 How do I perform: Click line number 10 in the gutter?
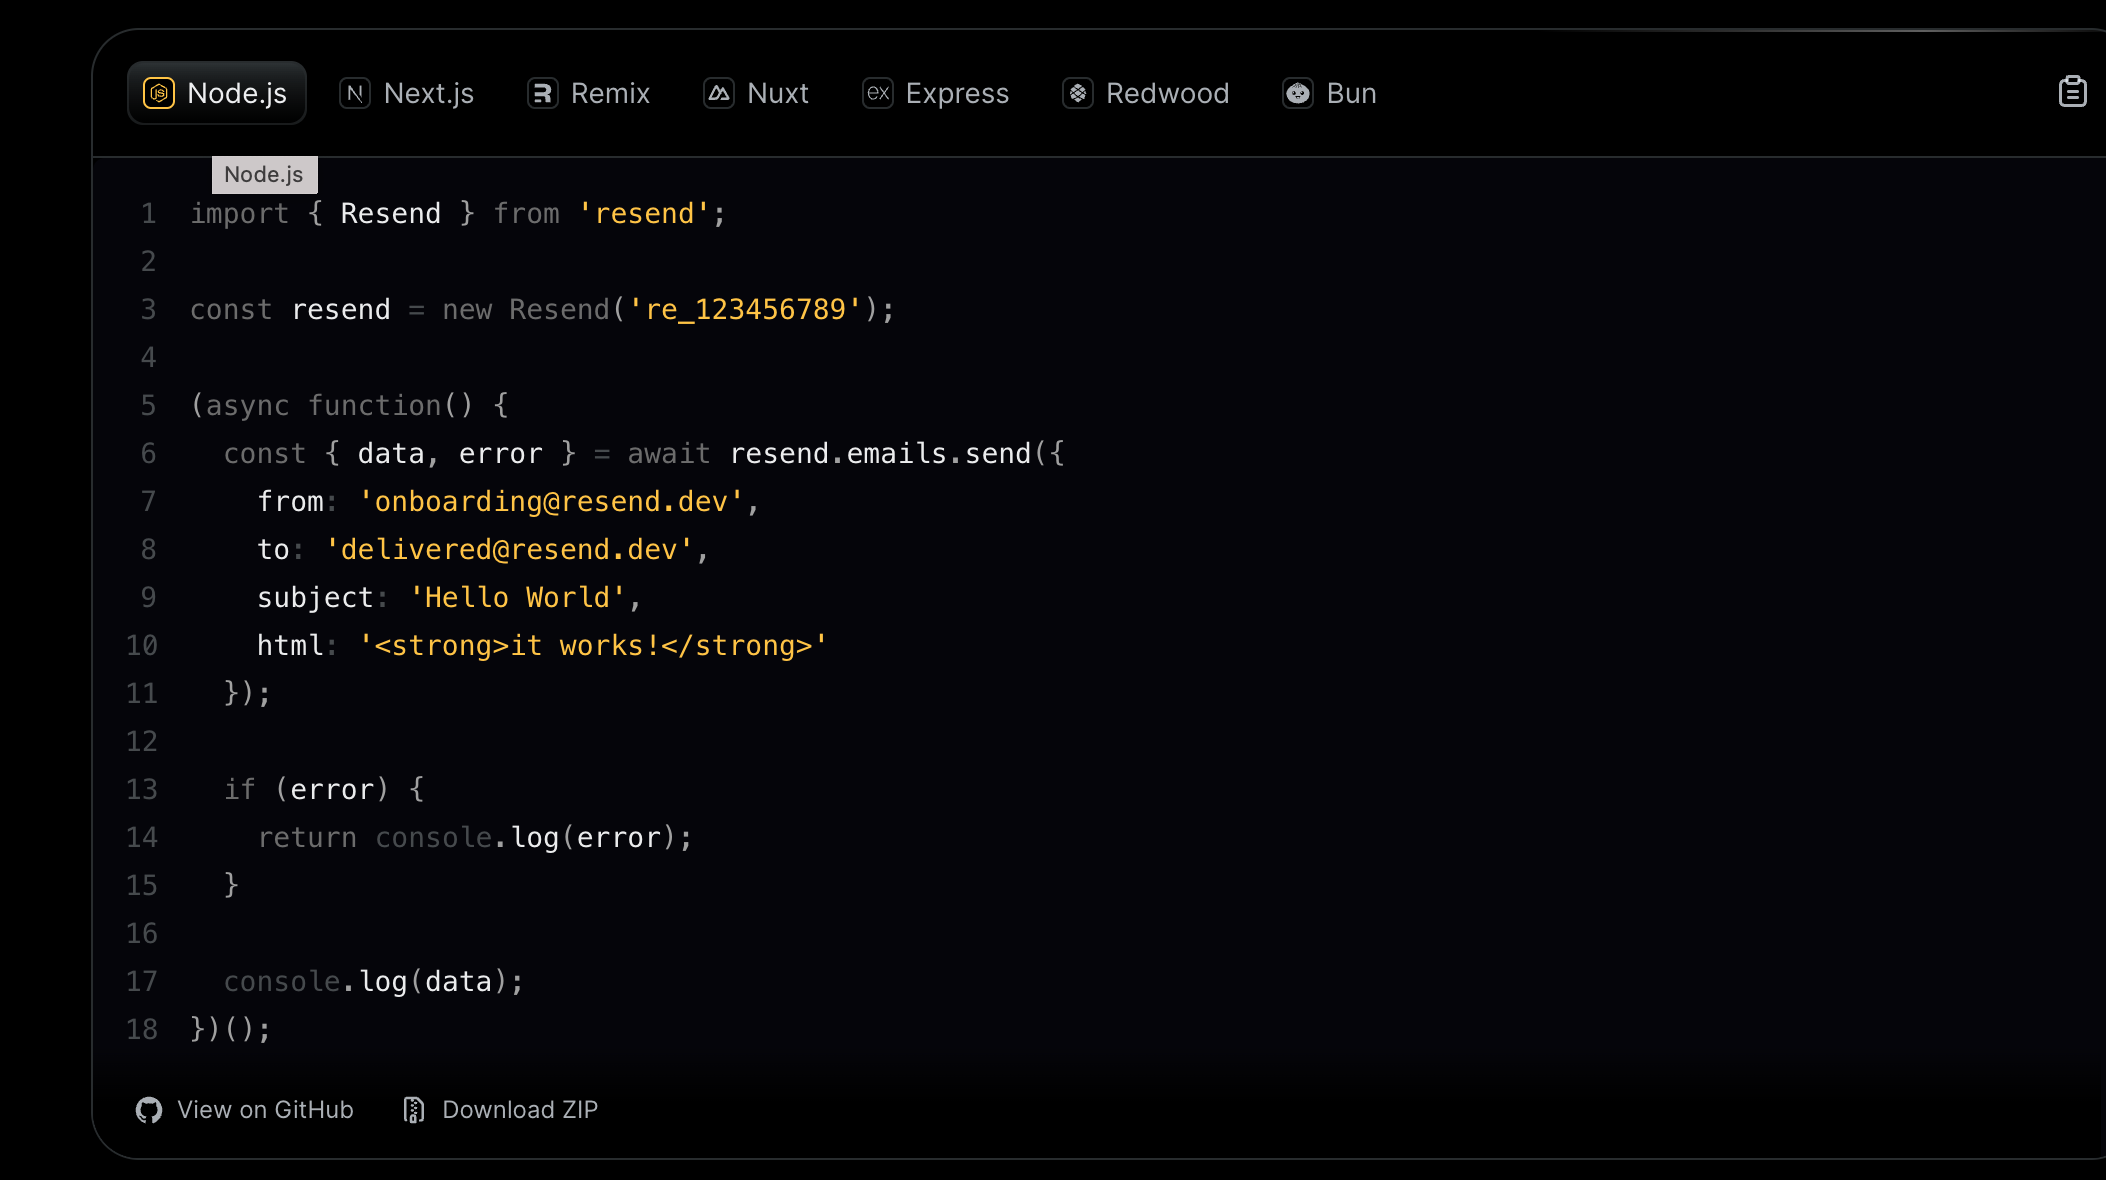coord(142,646)
